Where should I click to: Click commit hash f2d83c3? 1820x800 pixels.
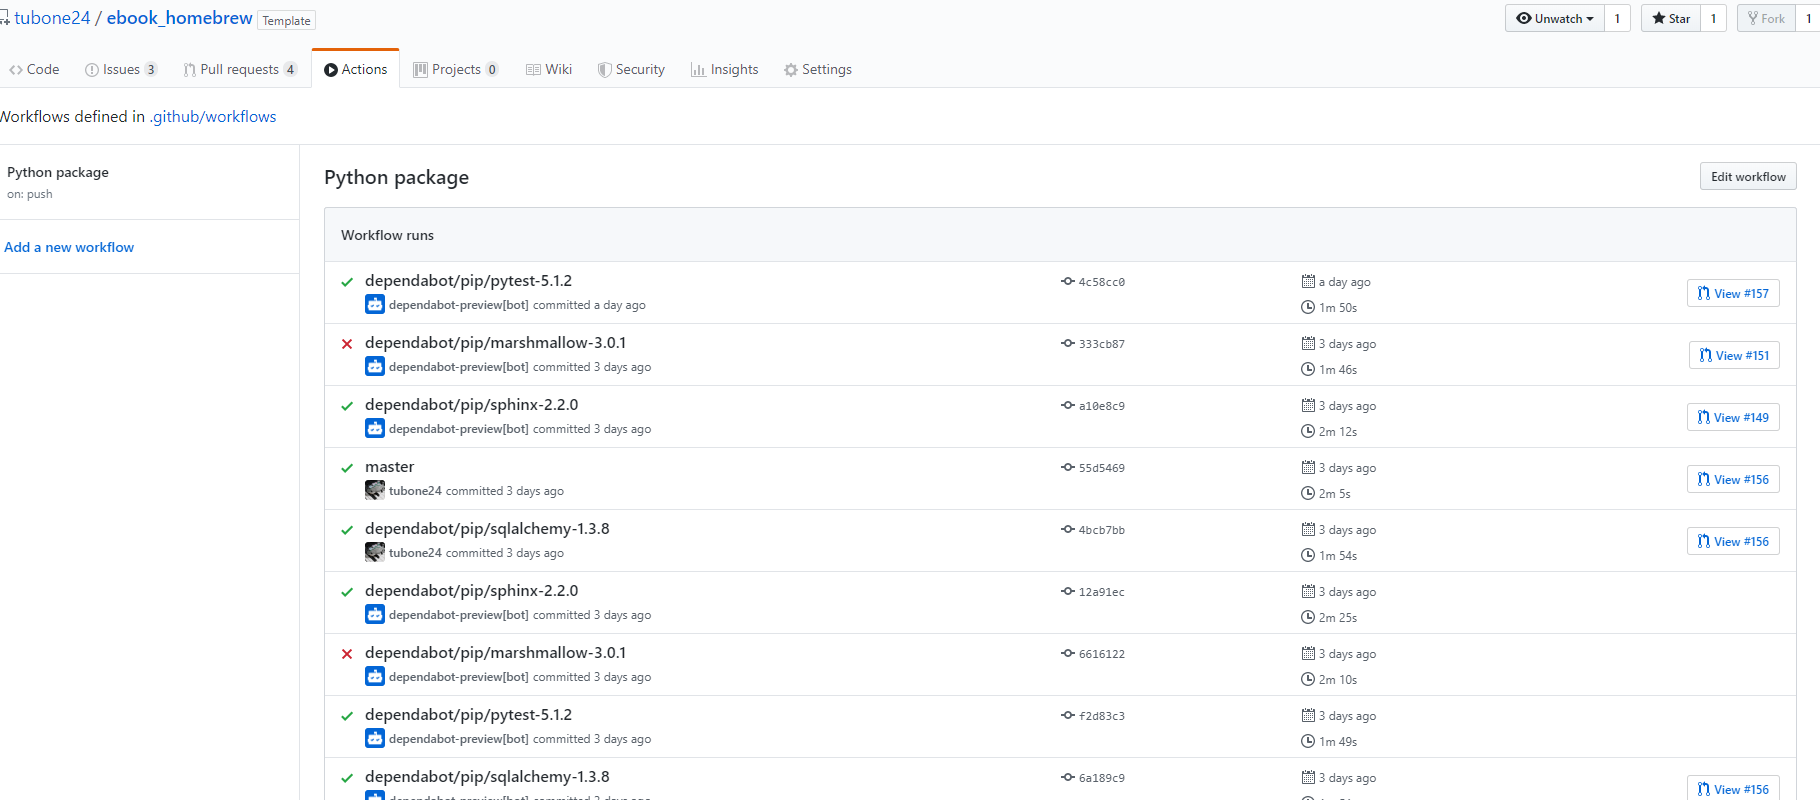[x=1101, y=716]
